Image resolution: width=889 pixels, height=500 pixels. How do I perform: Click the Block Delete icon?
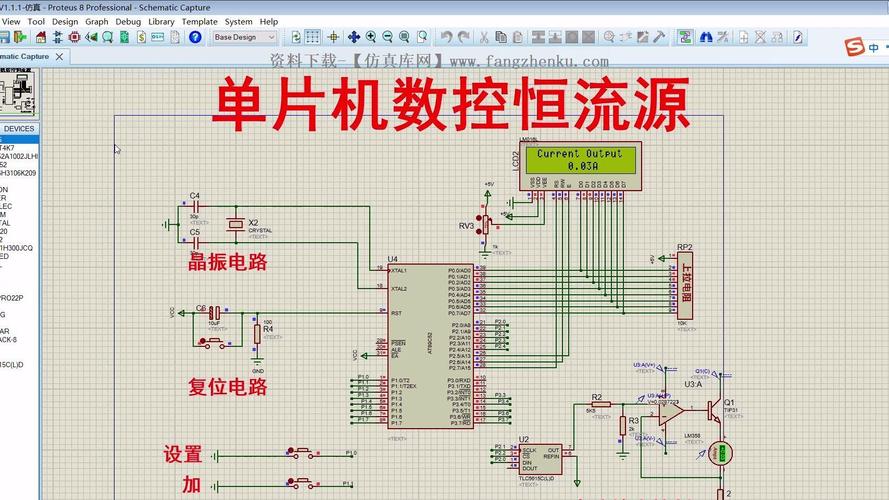pyautogui.click(x=589, y=37)
